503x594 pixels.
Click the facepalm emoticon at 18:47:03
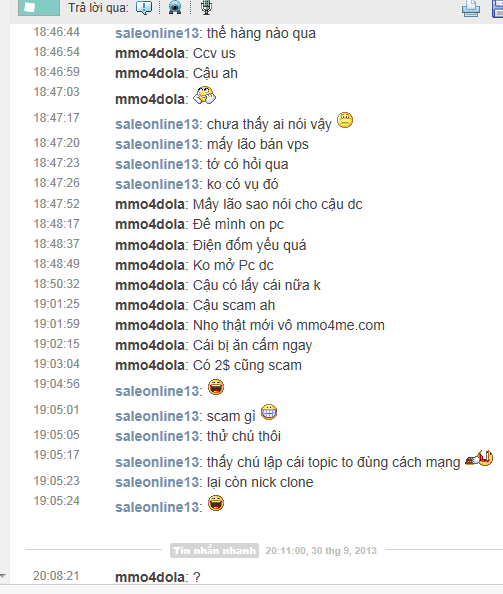pyautogui.click(x=205, y=95)
